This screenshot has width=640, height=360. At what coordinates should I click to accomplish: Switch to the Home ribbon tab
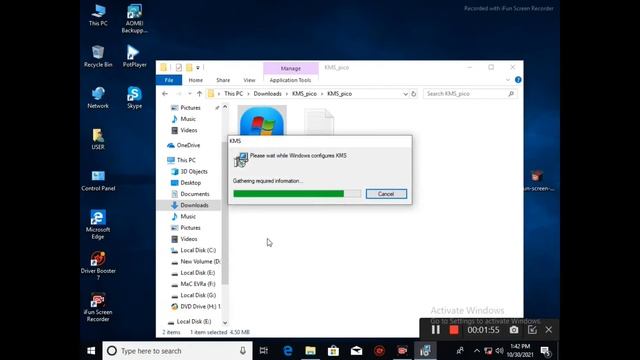tap(196, 80)
